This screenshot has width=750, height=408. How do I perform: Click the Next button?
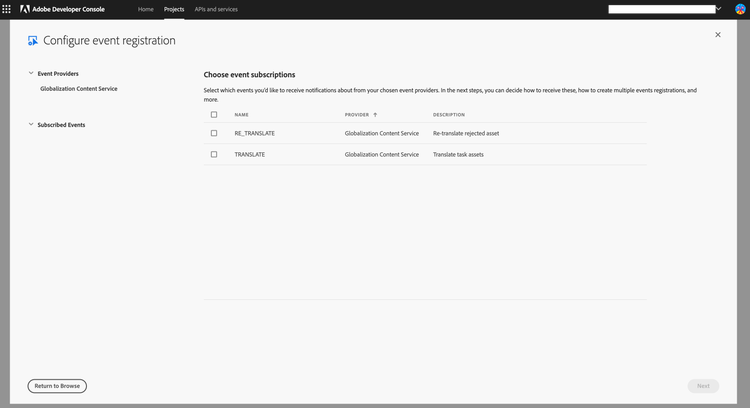coord(703,386)
